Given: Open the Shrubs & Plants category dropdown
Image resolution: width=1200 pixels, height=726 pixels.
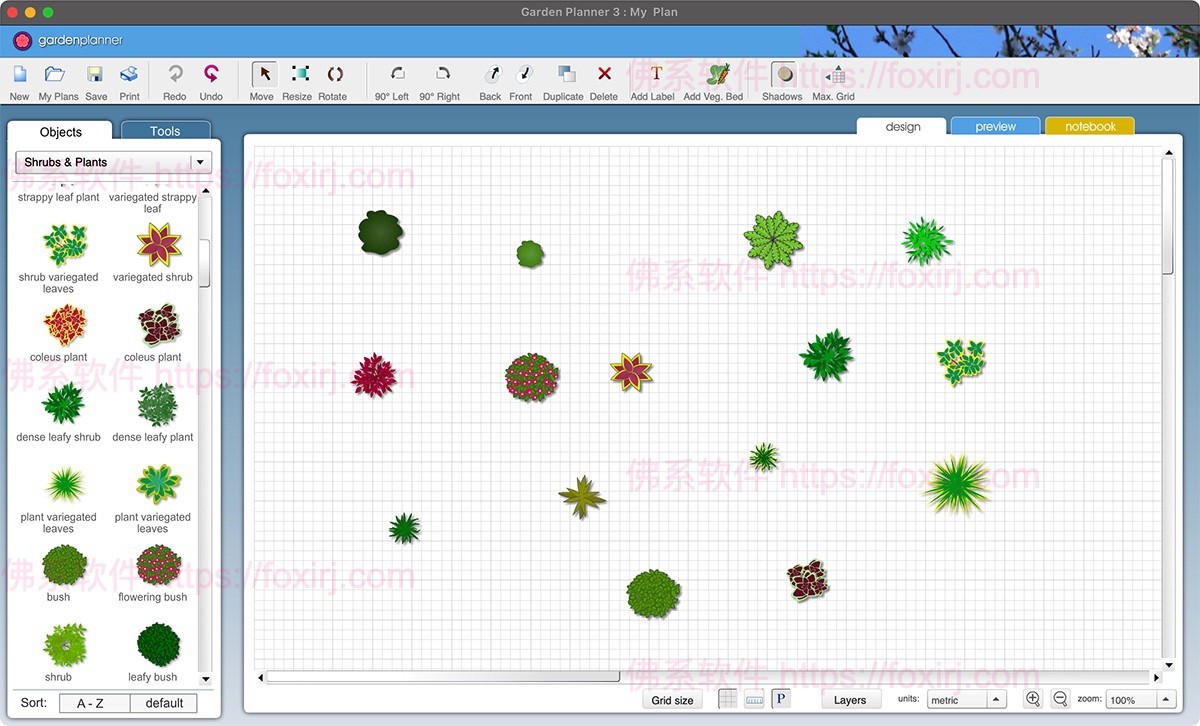Looking at the screenshot, I should [x=110, y=161].
